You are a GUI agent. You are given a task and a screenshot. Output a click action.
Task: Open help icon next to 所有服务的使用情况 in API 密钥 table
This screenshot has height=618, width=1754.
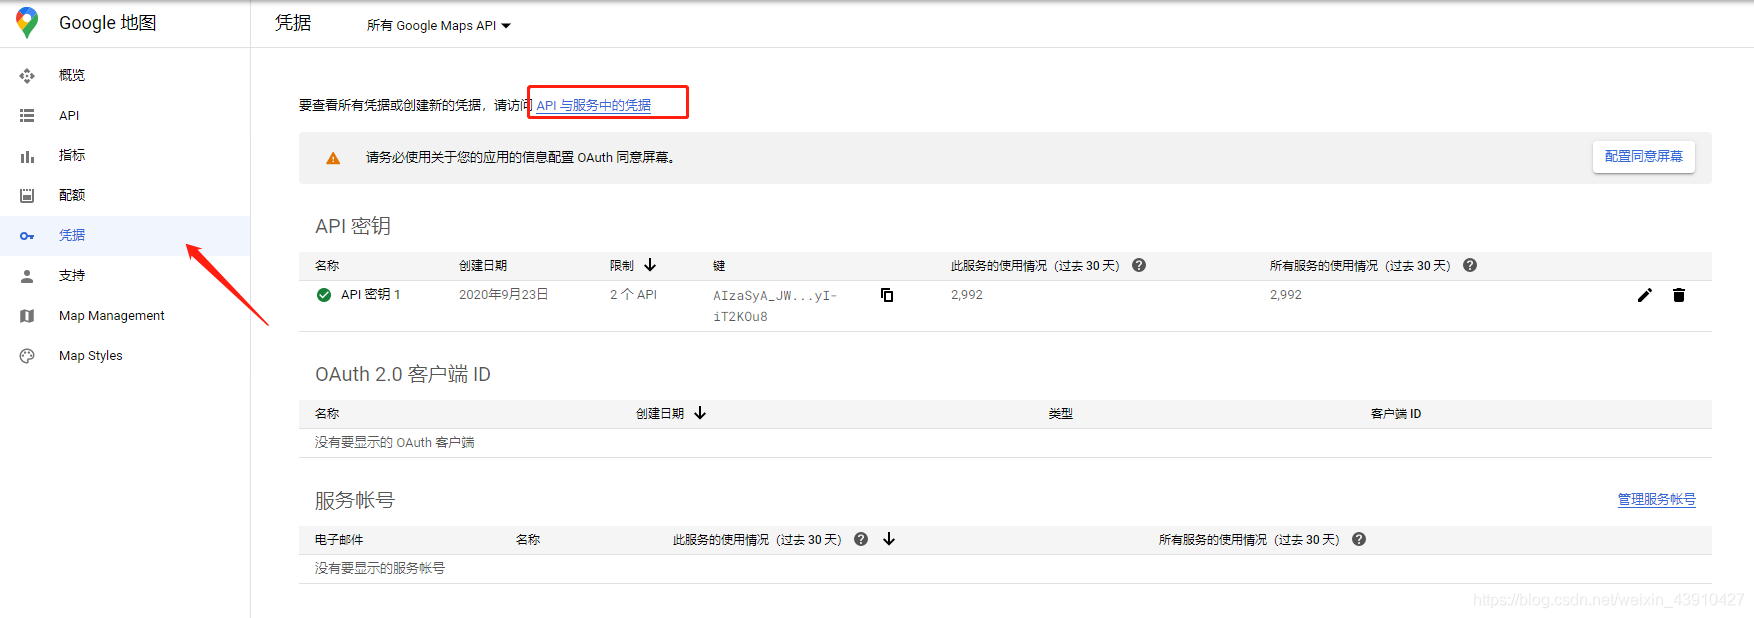tap(1470, 265)
